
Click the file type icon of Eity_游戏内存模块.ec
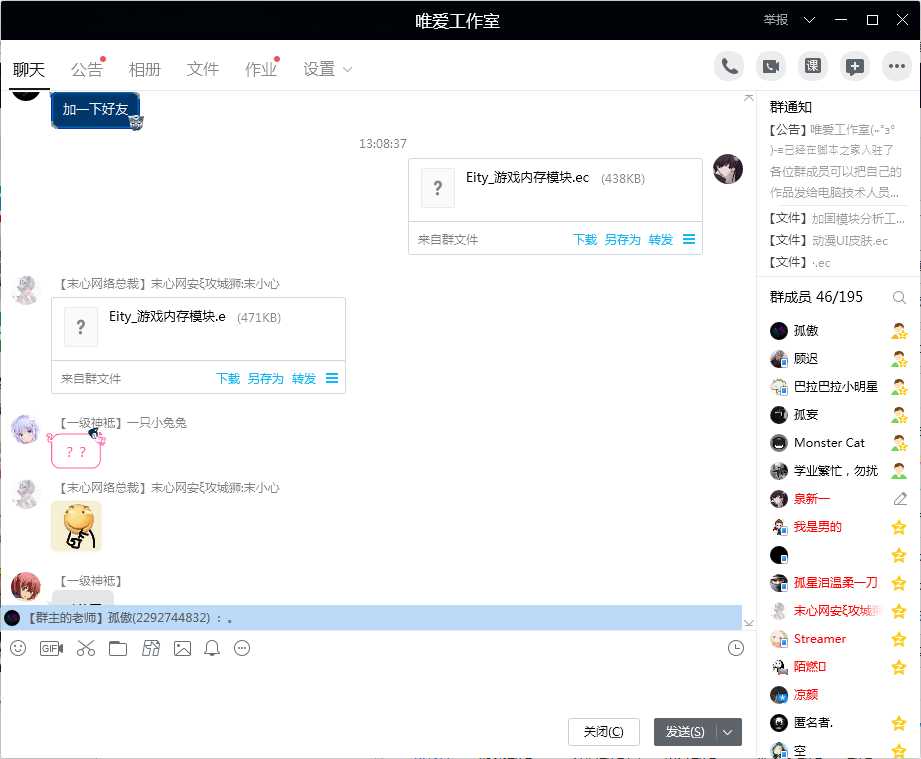(x=438, y=188)
